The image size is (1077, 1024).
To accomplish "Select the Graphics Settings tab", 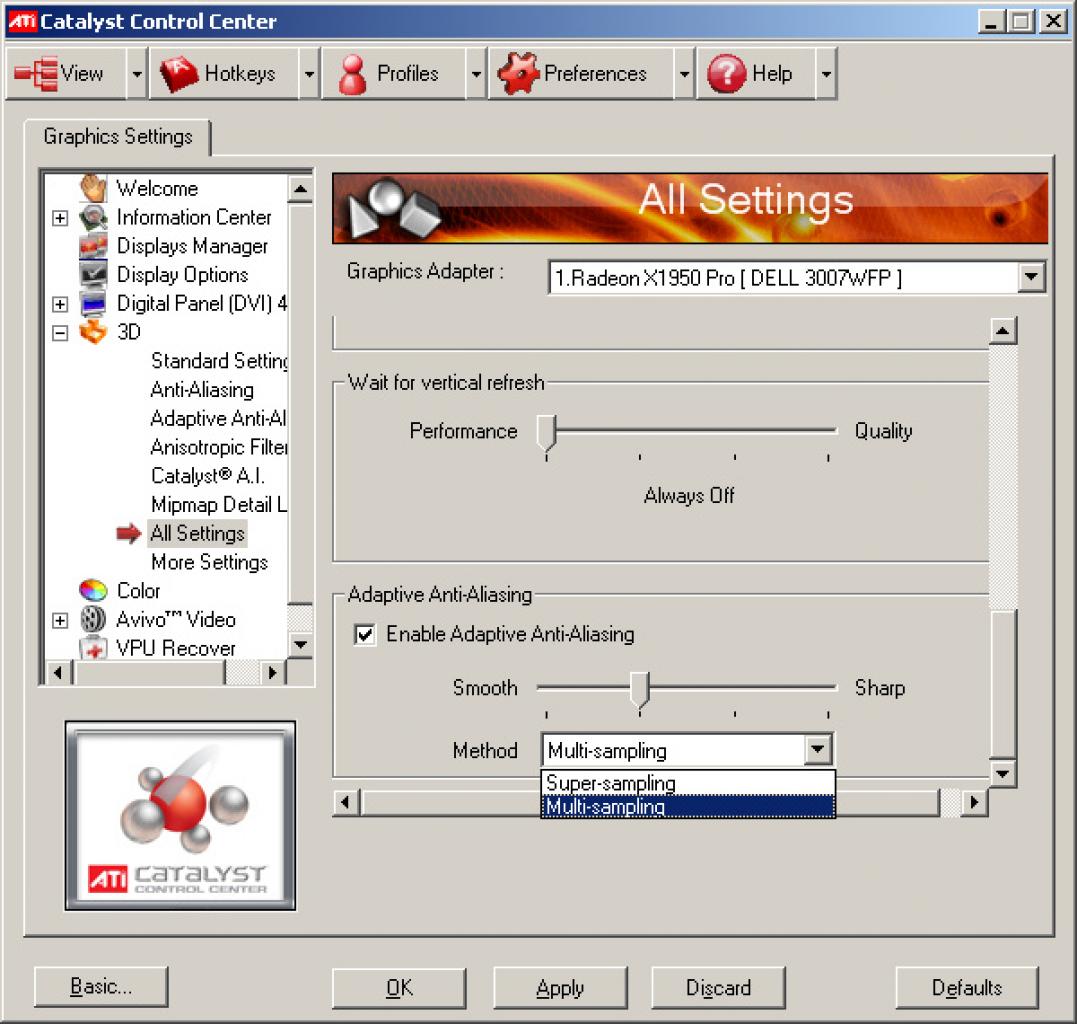I will point(118,136).
